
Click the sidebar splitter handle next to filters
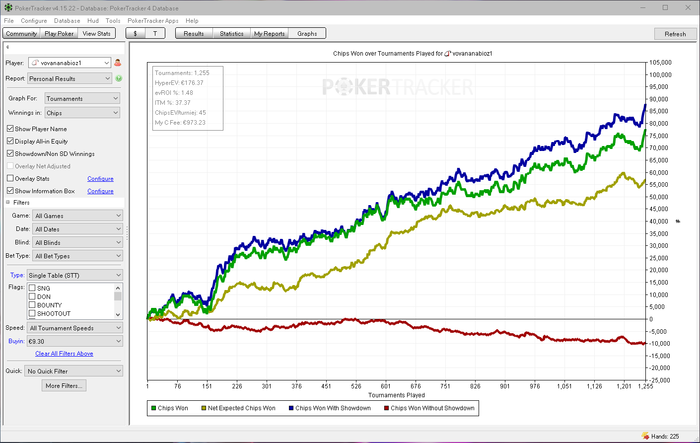tap(127, 234)
